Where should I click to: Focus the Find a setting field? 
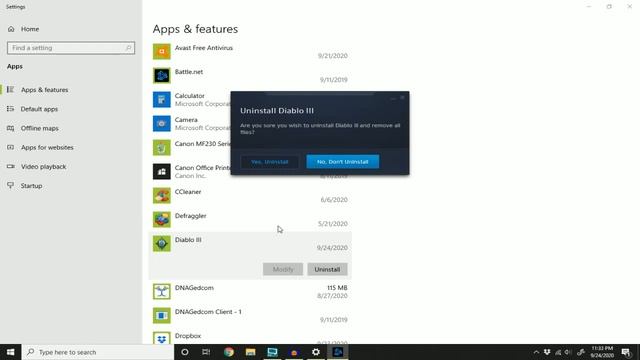tap(71, 48)
